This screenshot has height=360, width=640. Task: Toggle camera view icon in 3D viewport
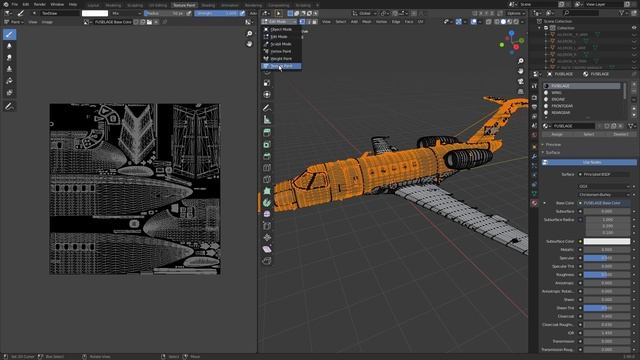coord(520,81)
